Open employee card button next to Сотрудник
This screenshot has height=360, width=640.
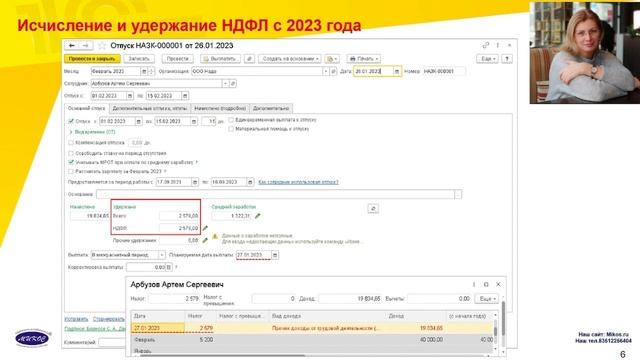[233, 84]
